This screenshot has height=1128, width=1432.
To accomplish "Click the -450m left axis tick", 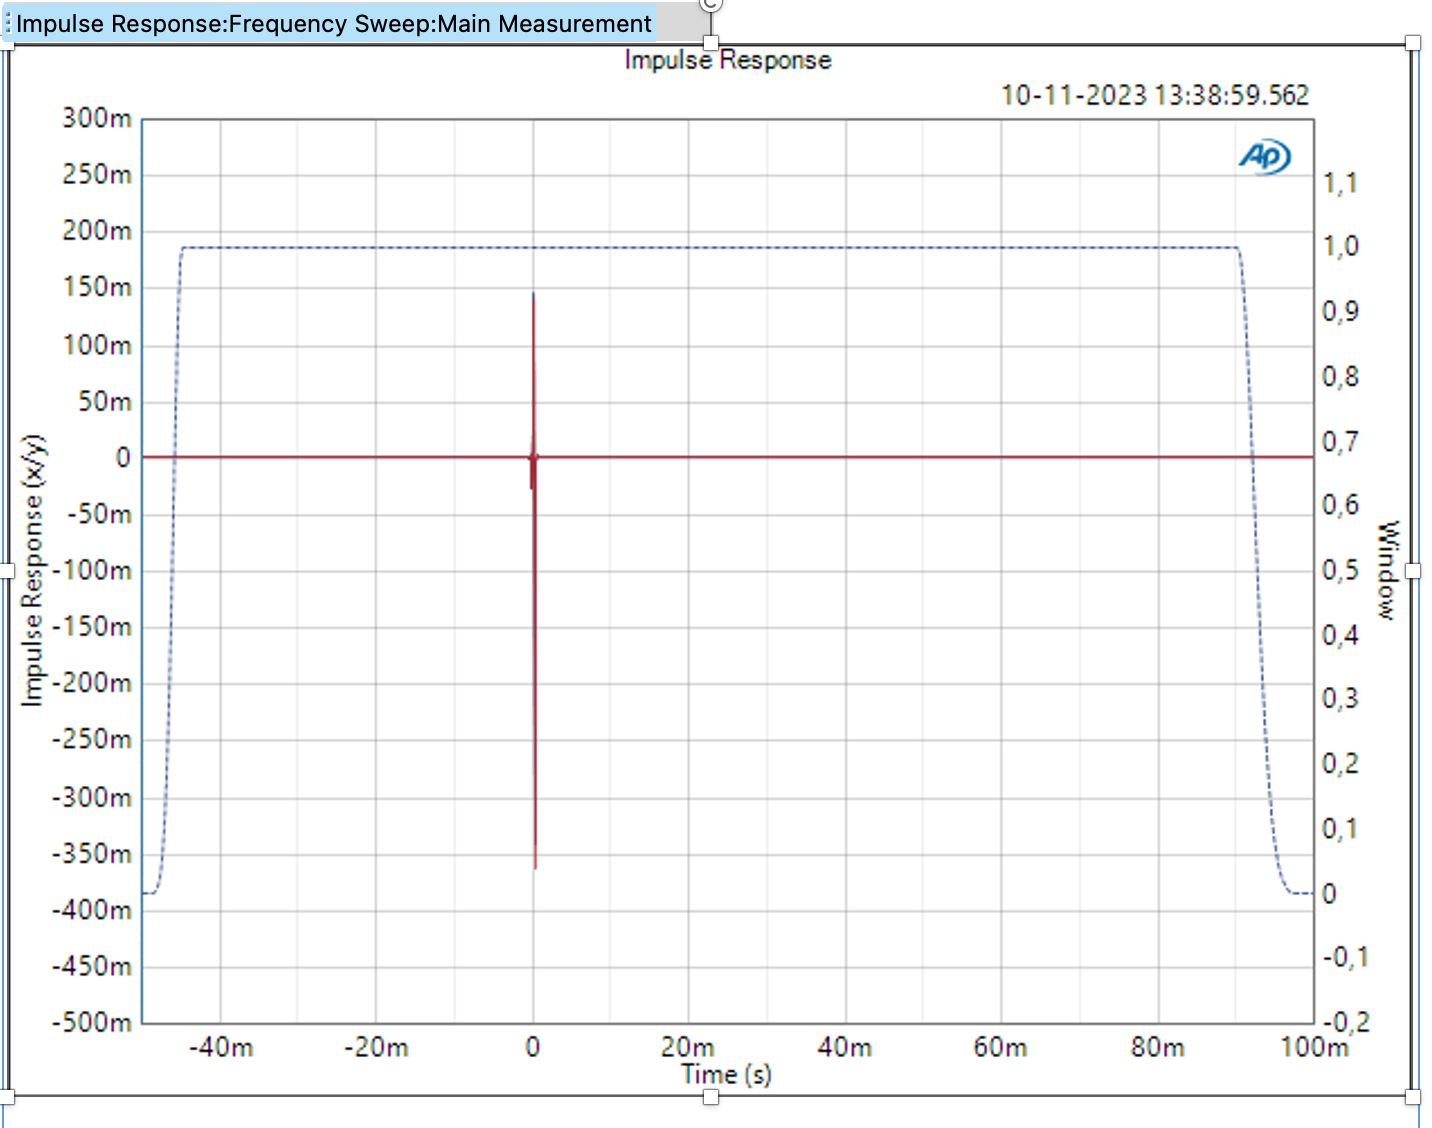I will point(92,966).
